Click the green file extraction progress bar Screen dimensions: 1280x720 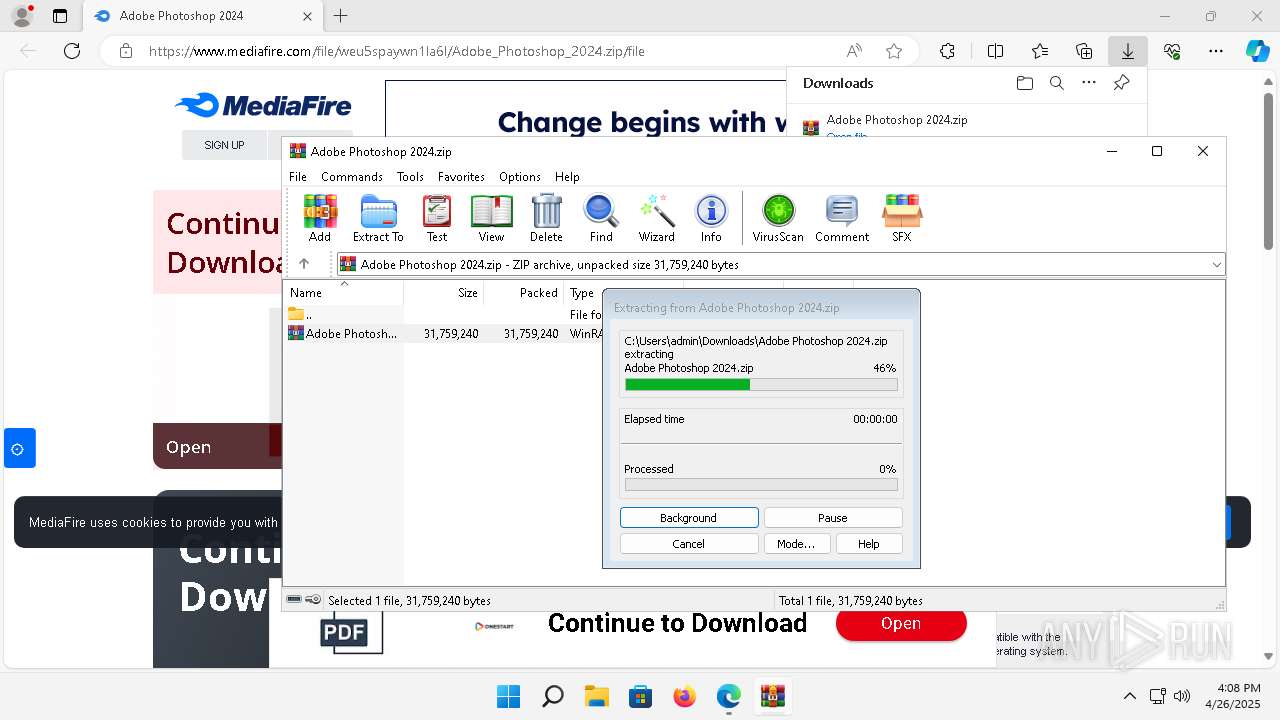click(761, 384)
